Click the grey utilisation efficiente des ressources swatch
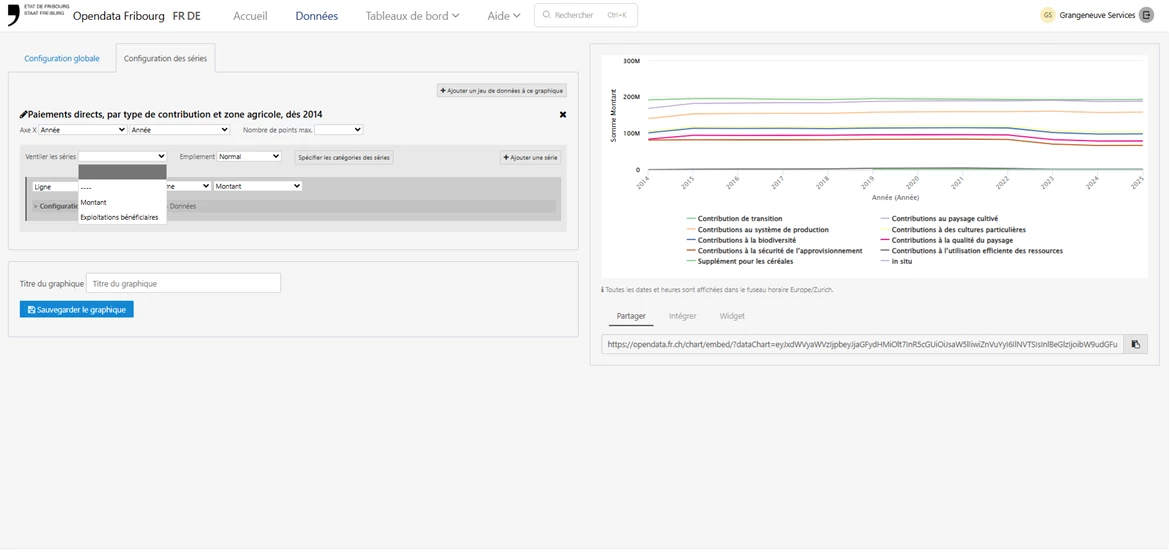This screenshot has width=1170, height=553. (885, 251)
